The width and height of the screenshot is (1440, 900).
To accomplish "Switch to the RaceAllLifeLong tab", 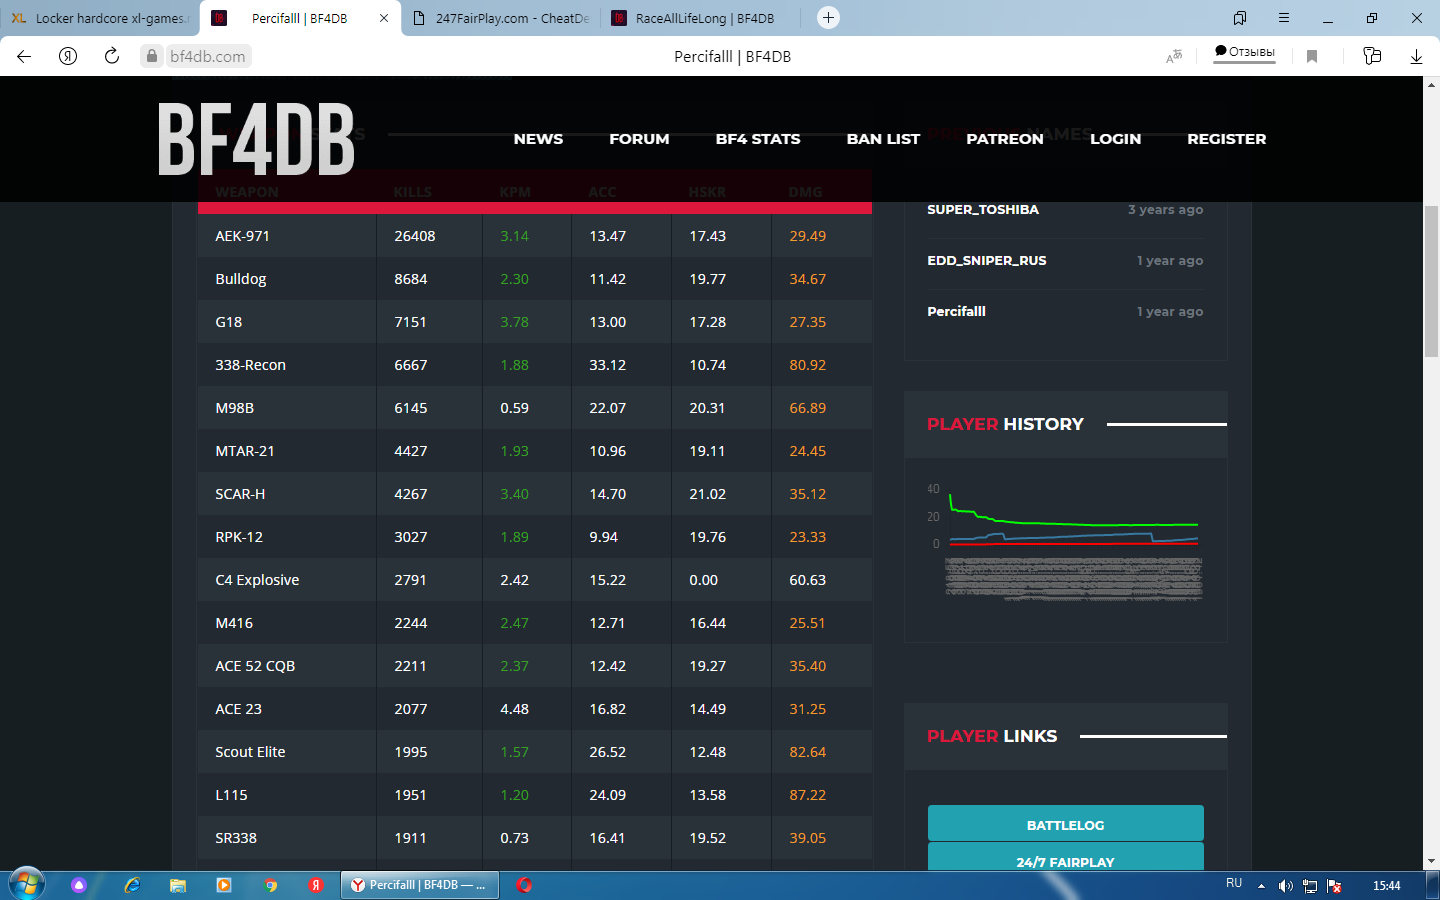I will (704, 18).
